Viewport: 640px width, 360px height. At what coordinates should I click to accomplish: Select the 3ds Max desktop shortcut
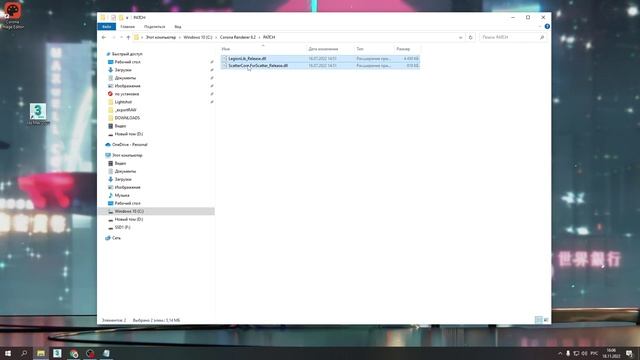point(38,115)
